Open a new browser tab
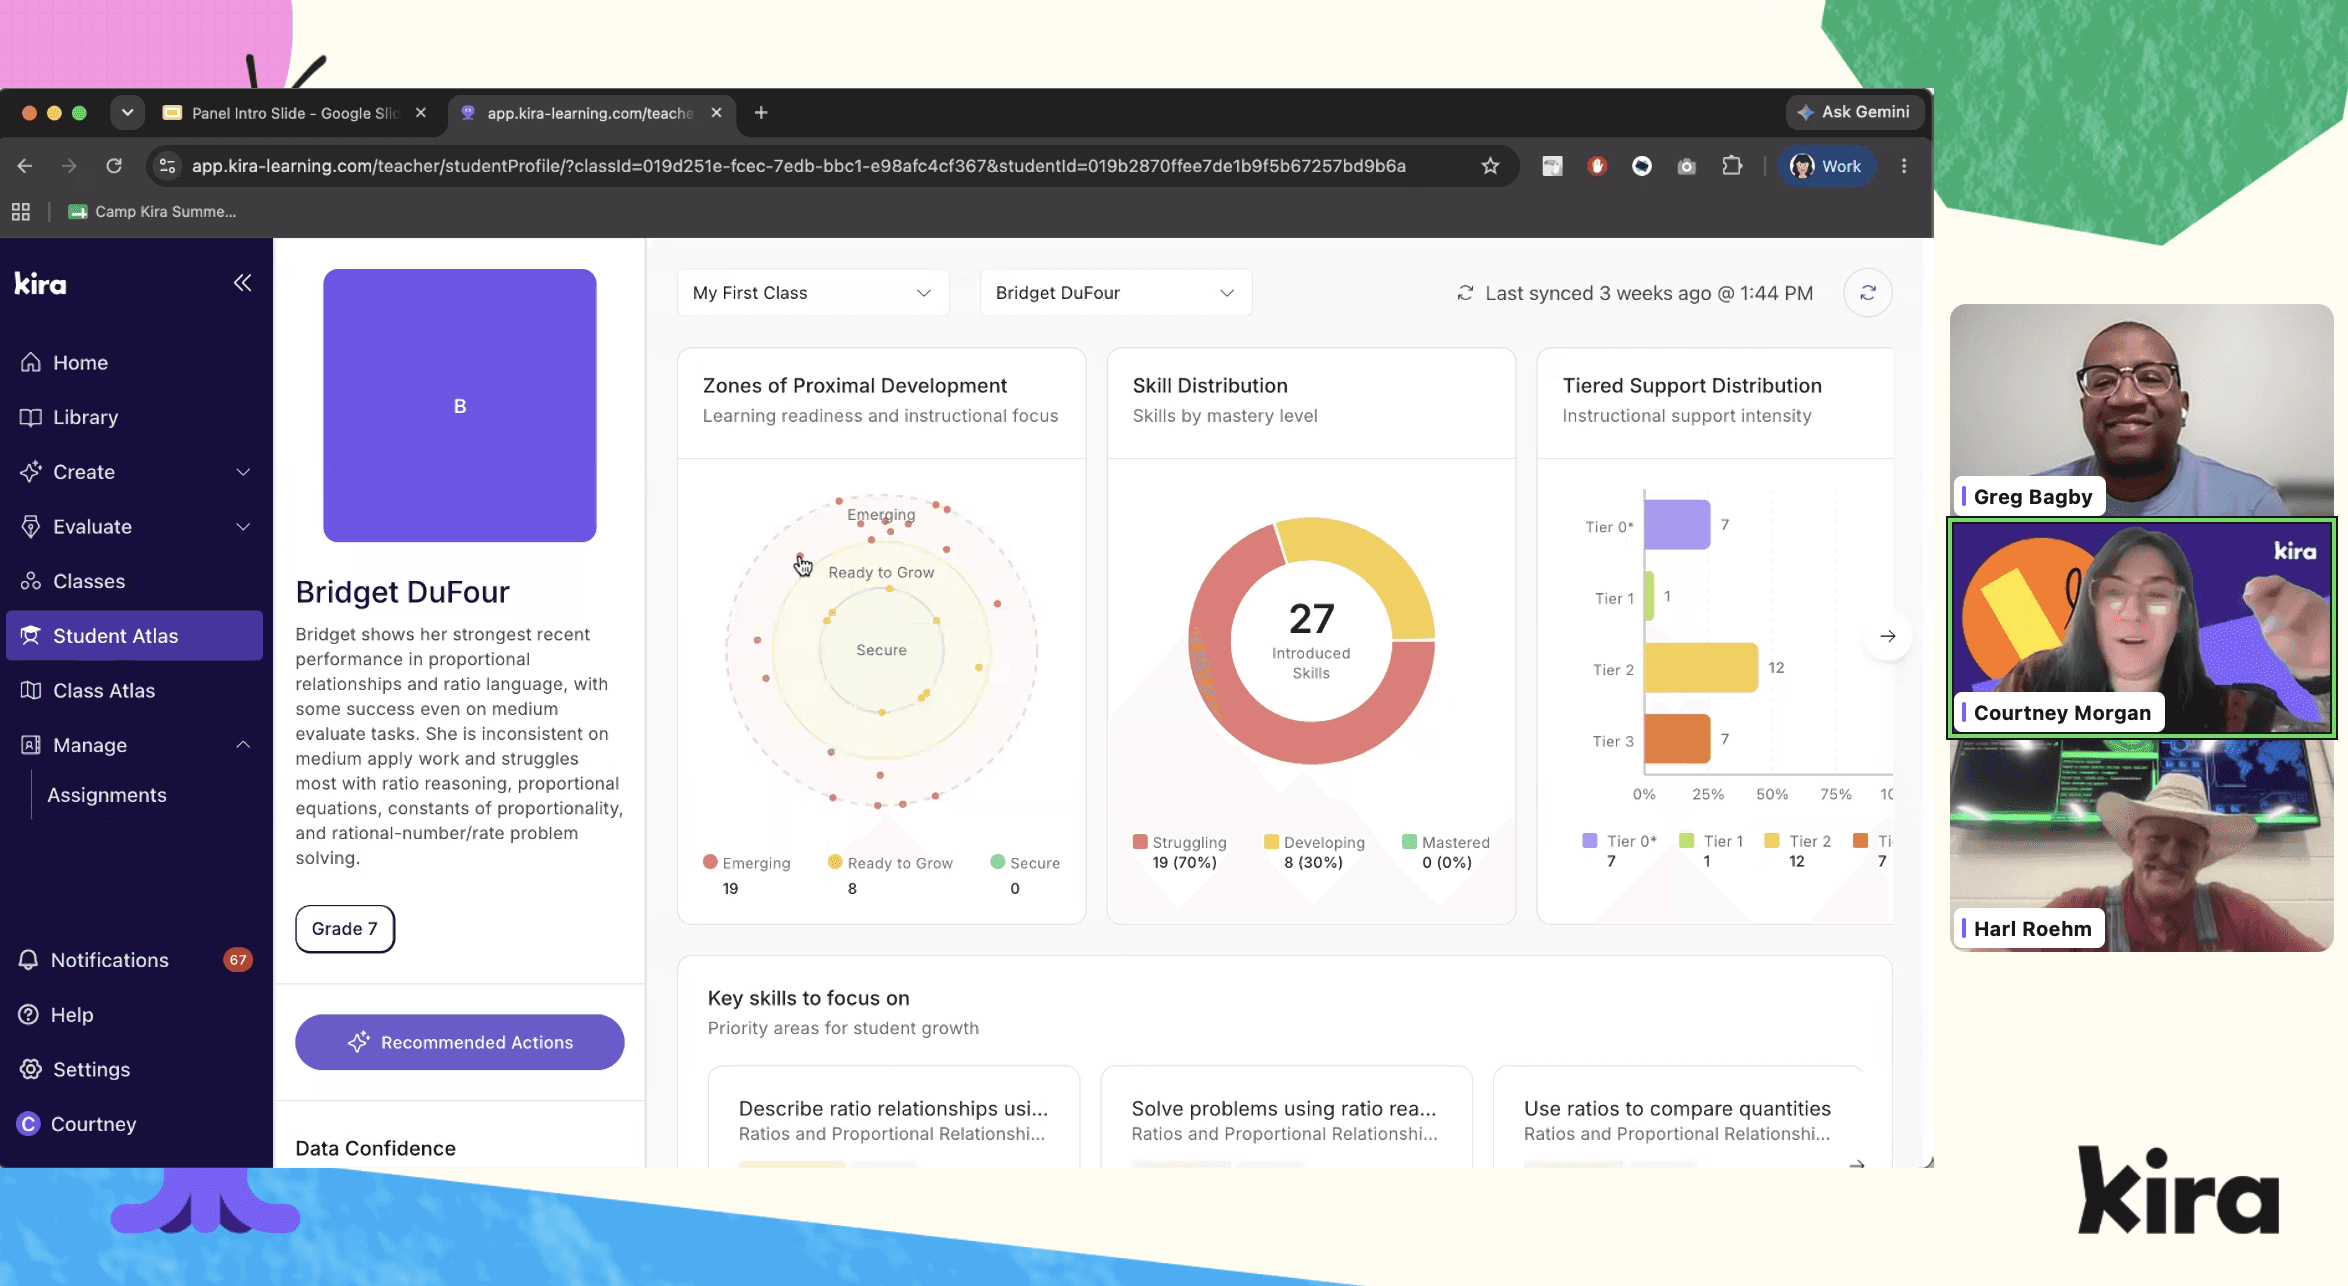 [x=761, y=113]
